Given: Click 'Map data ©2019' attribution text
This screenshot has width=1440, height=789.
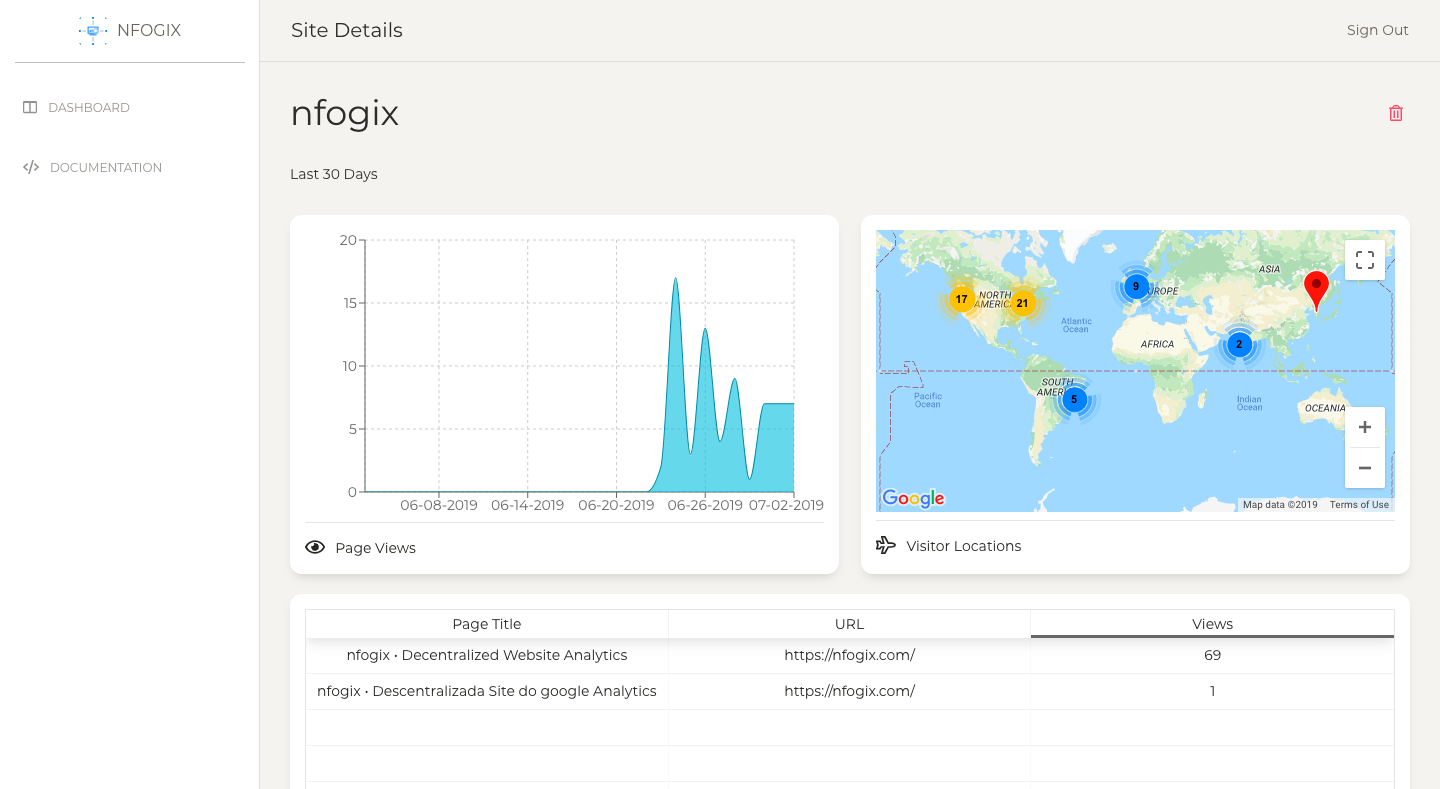Looking at the screenshot, I should (x=1280, y=505).
